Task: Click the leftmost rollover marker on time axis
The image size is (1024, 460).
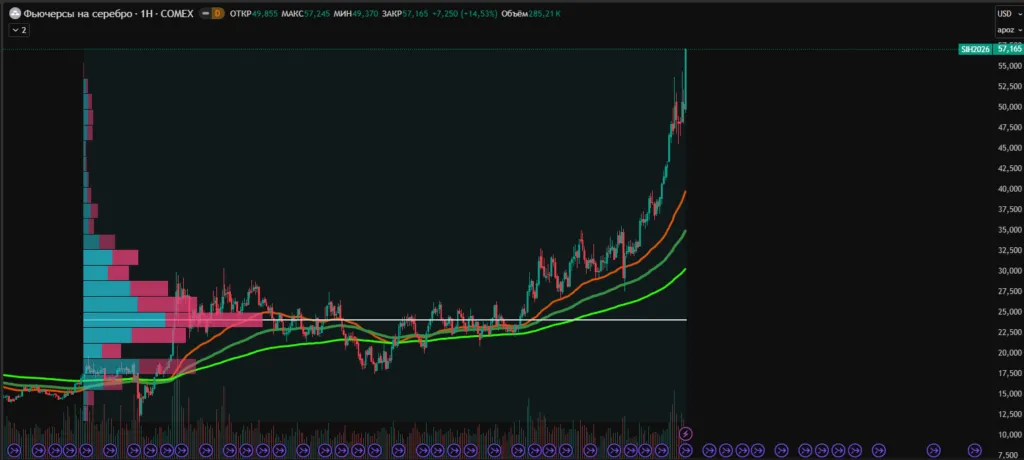Action: tap(10, 451)
